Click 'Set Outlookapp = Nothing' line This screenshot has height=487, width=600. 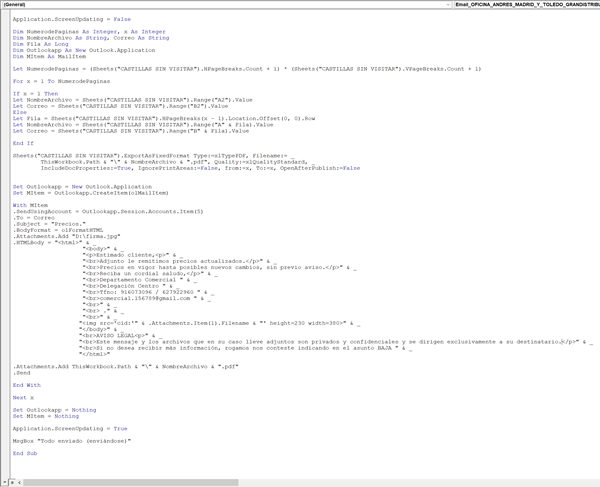[54, 410]
